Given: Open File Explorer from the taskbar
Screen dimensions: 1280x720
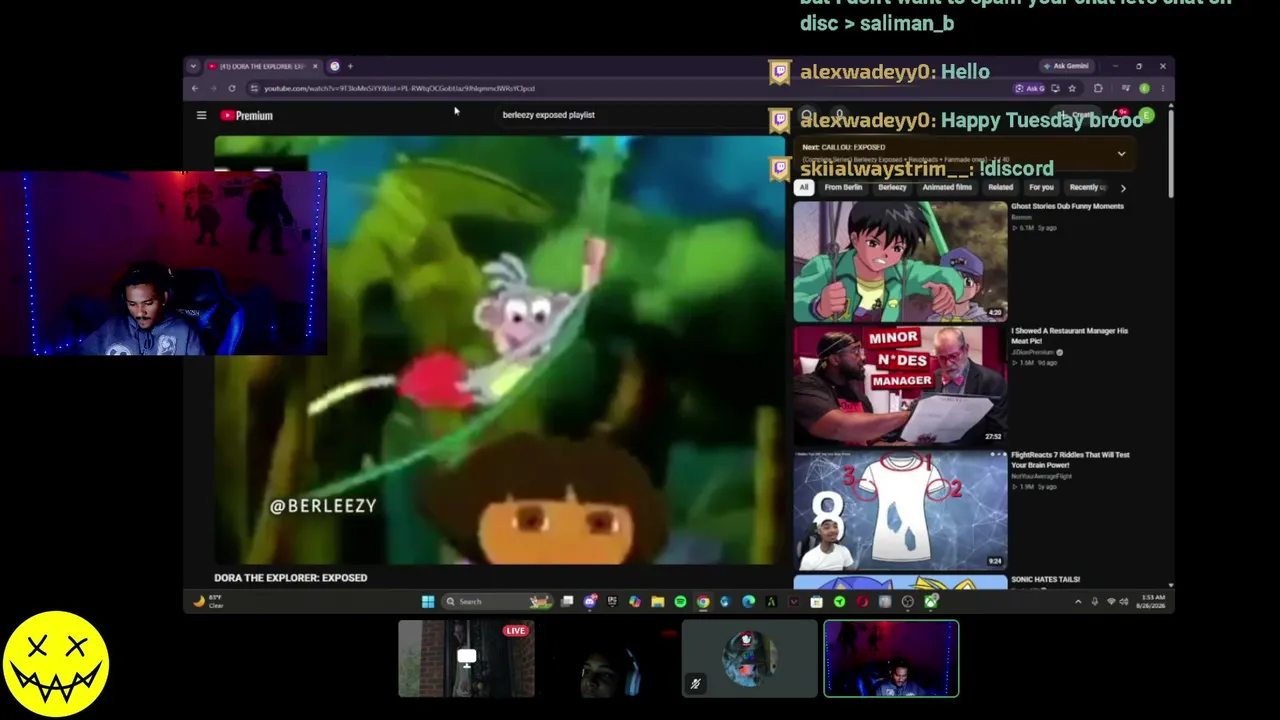Looking at the screenshot, I should pyautogui.click(x=657, y=601).
